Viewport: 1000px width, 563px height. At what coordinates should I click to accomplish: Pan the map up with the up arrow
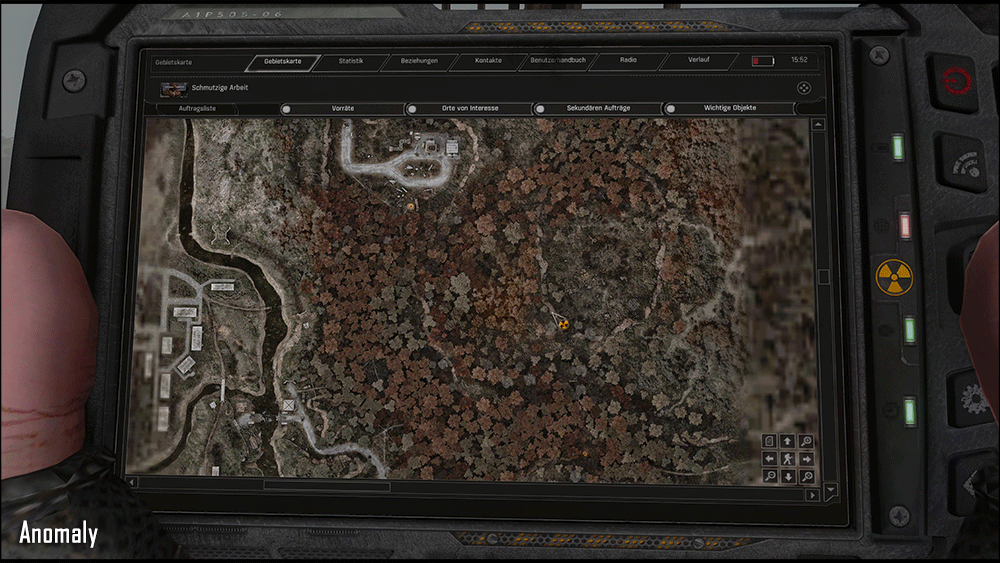tap(788, 441)
